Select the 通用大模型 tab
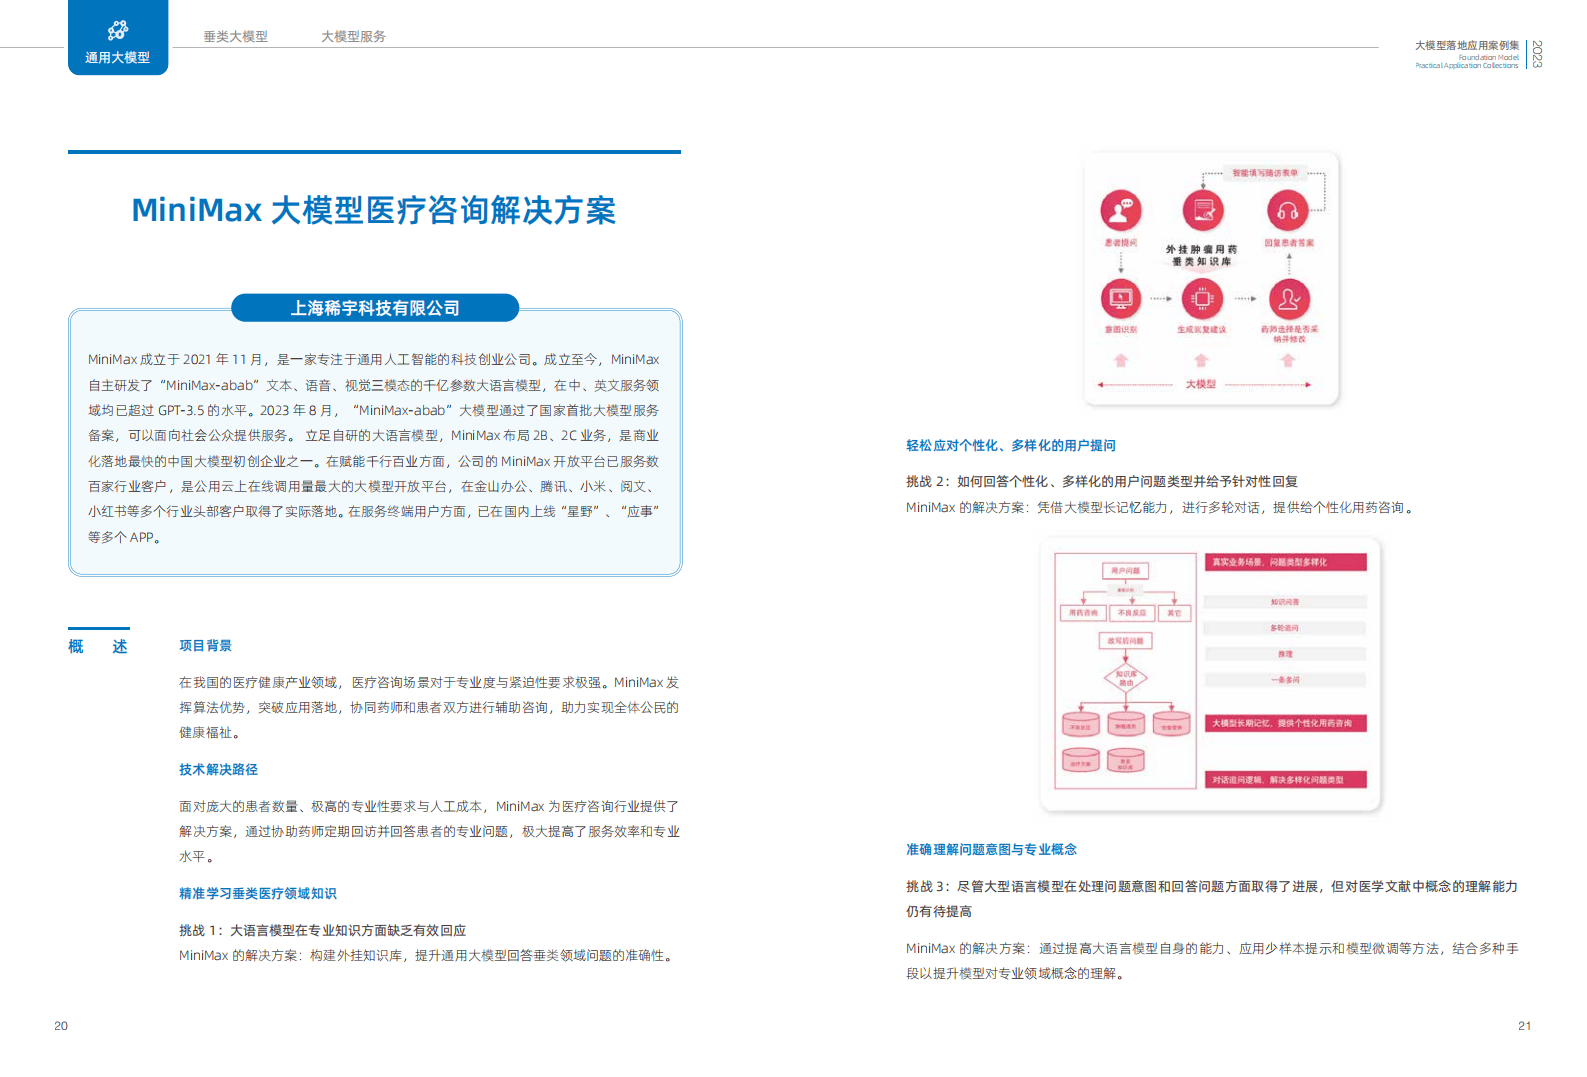Image resolution: width=1587 pixels, height=1077 pixels. click(x=118, y=38)
